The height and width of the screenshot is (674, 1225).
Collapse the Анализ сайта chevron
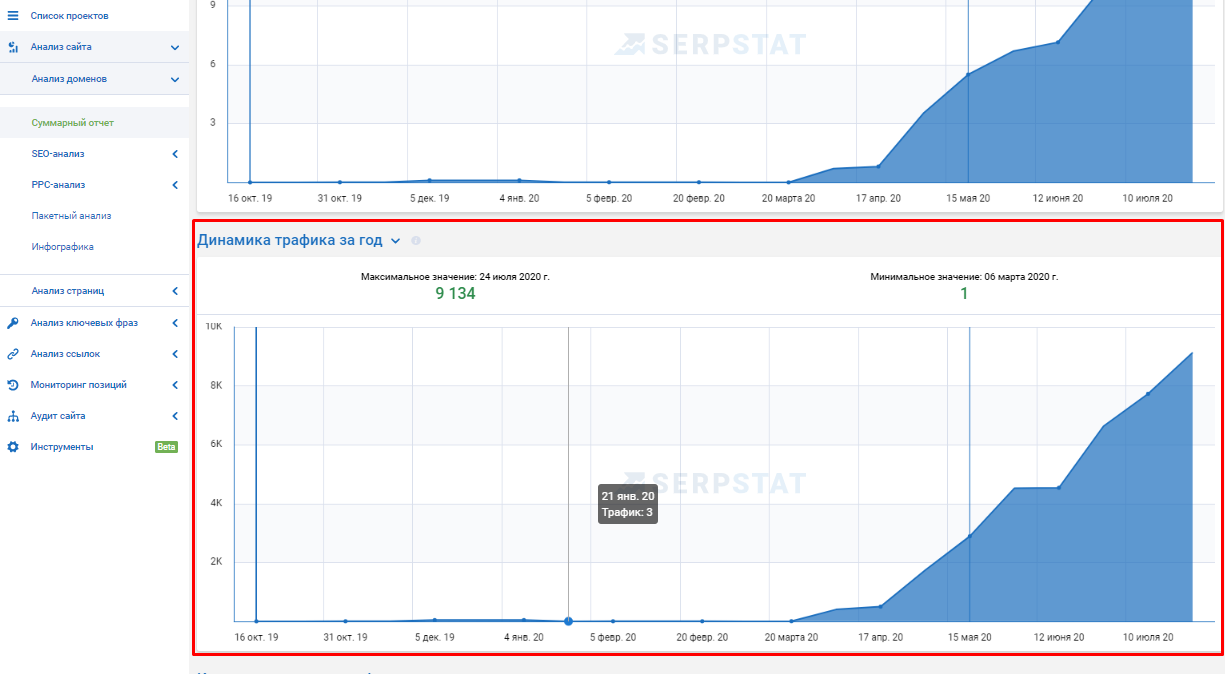[x=175, y=47]
